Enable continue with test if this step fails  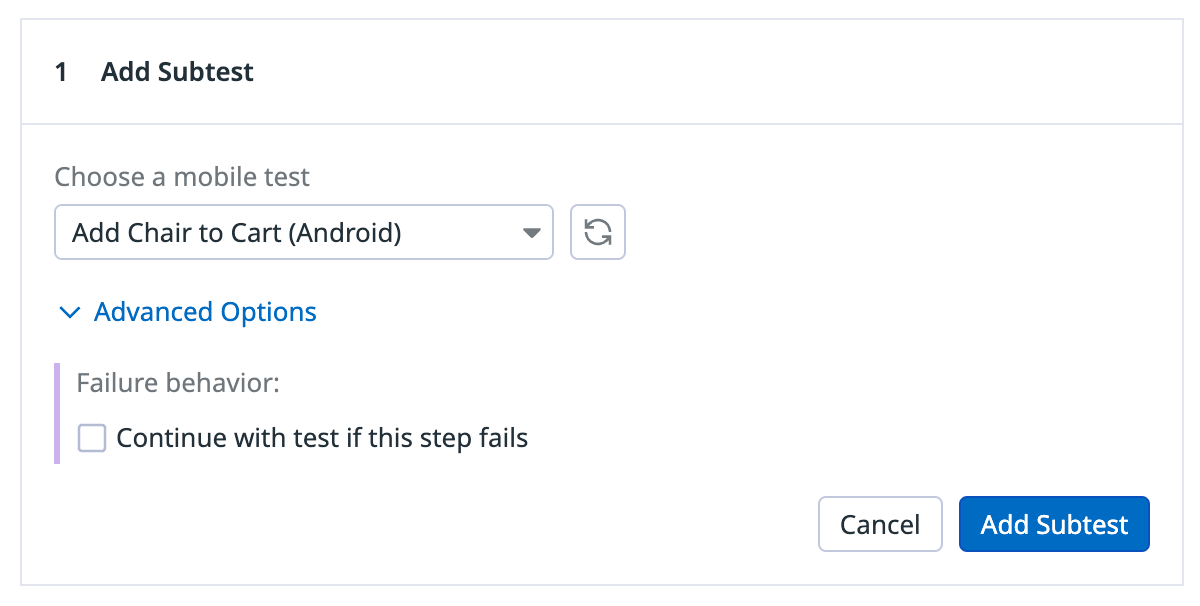(x=91, y=438)
